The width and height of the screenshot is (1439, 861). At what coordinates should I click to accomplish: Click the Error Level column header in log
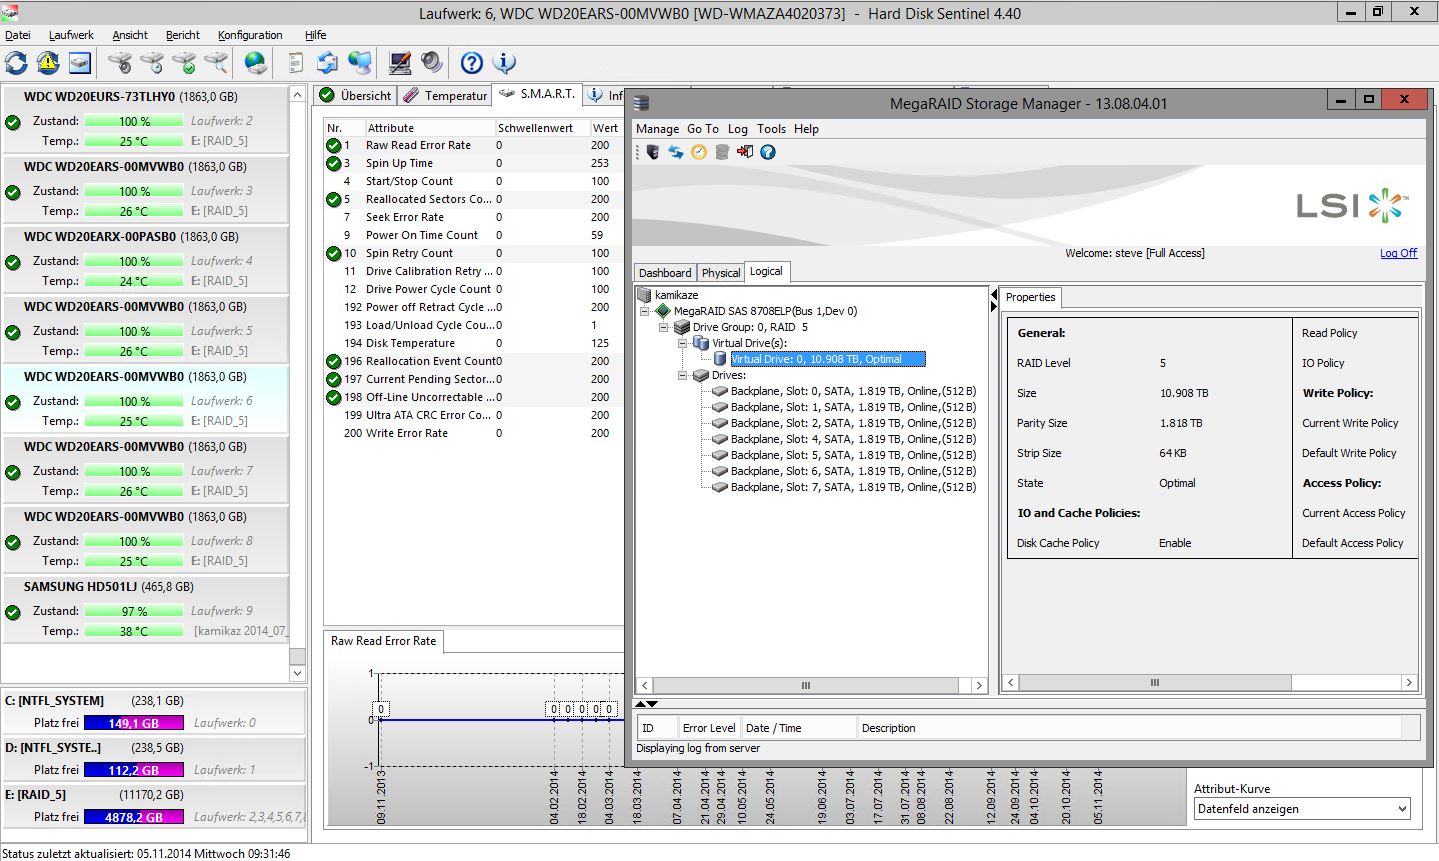(709, 728)
